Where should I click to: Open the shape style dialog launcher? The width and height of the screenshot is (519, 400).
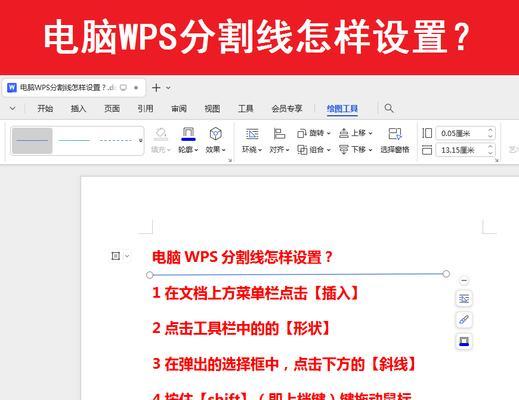tap(230, 160)
